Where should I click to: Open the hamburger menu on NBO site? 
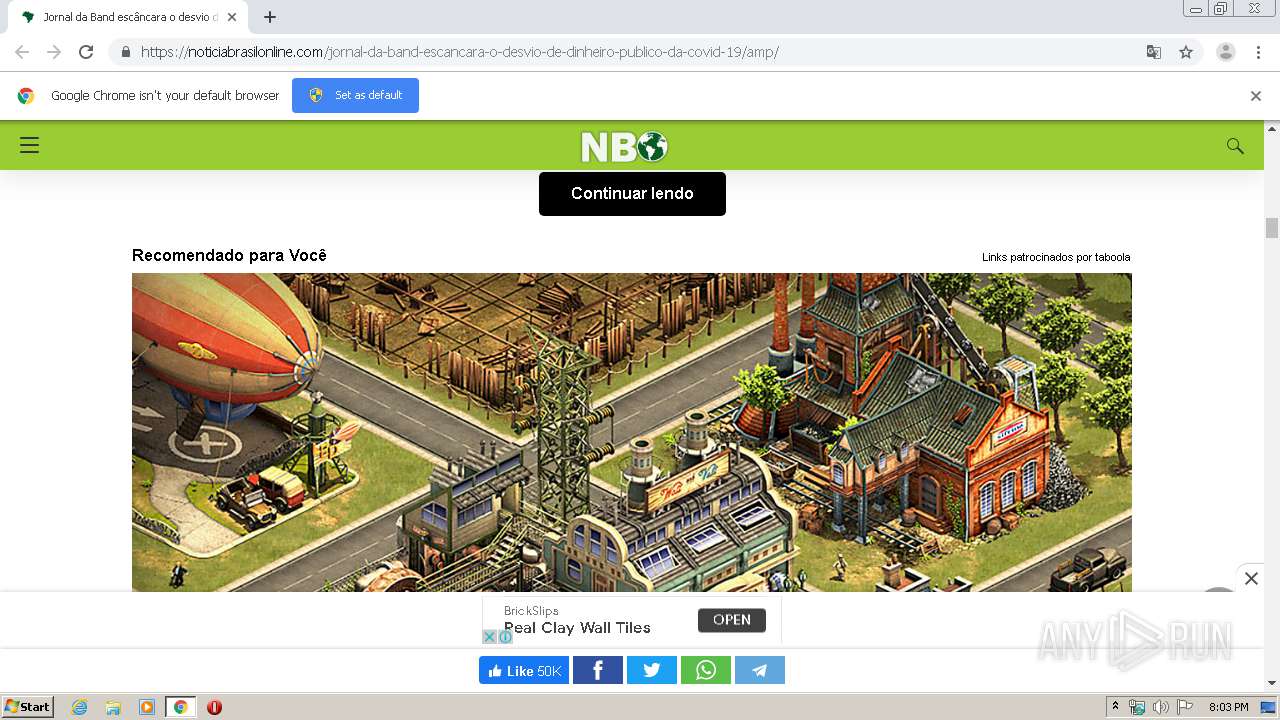pos(30,145)
